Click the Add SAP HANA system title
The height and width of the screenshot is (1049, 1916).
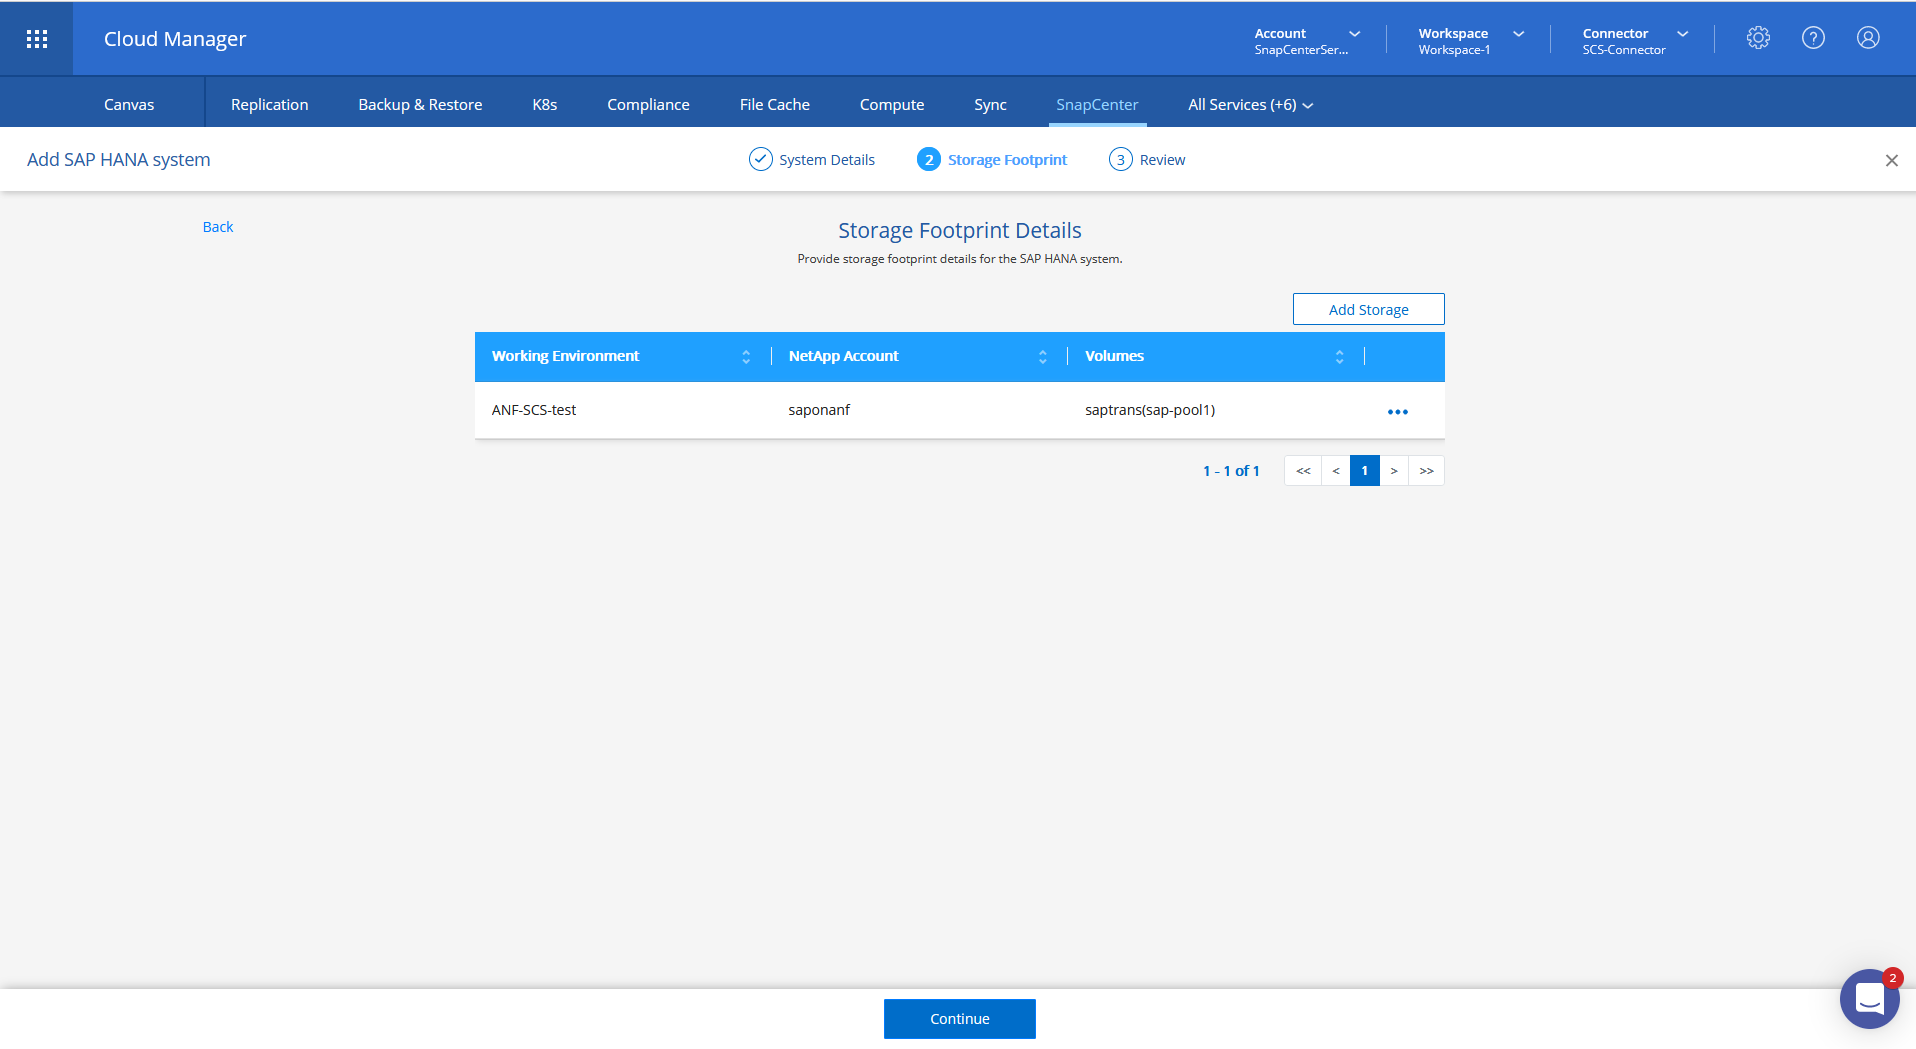click(x=119, y=160)
